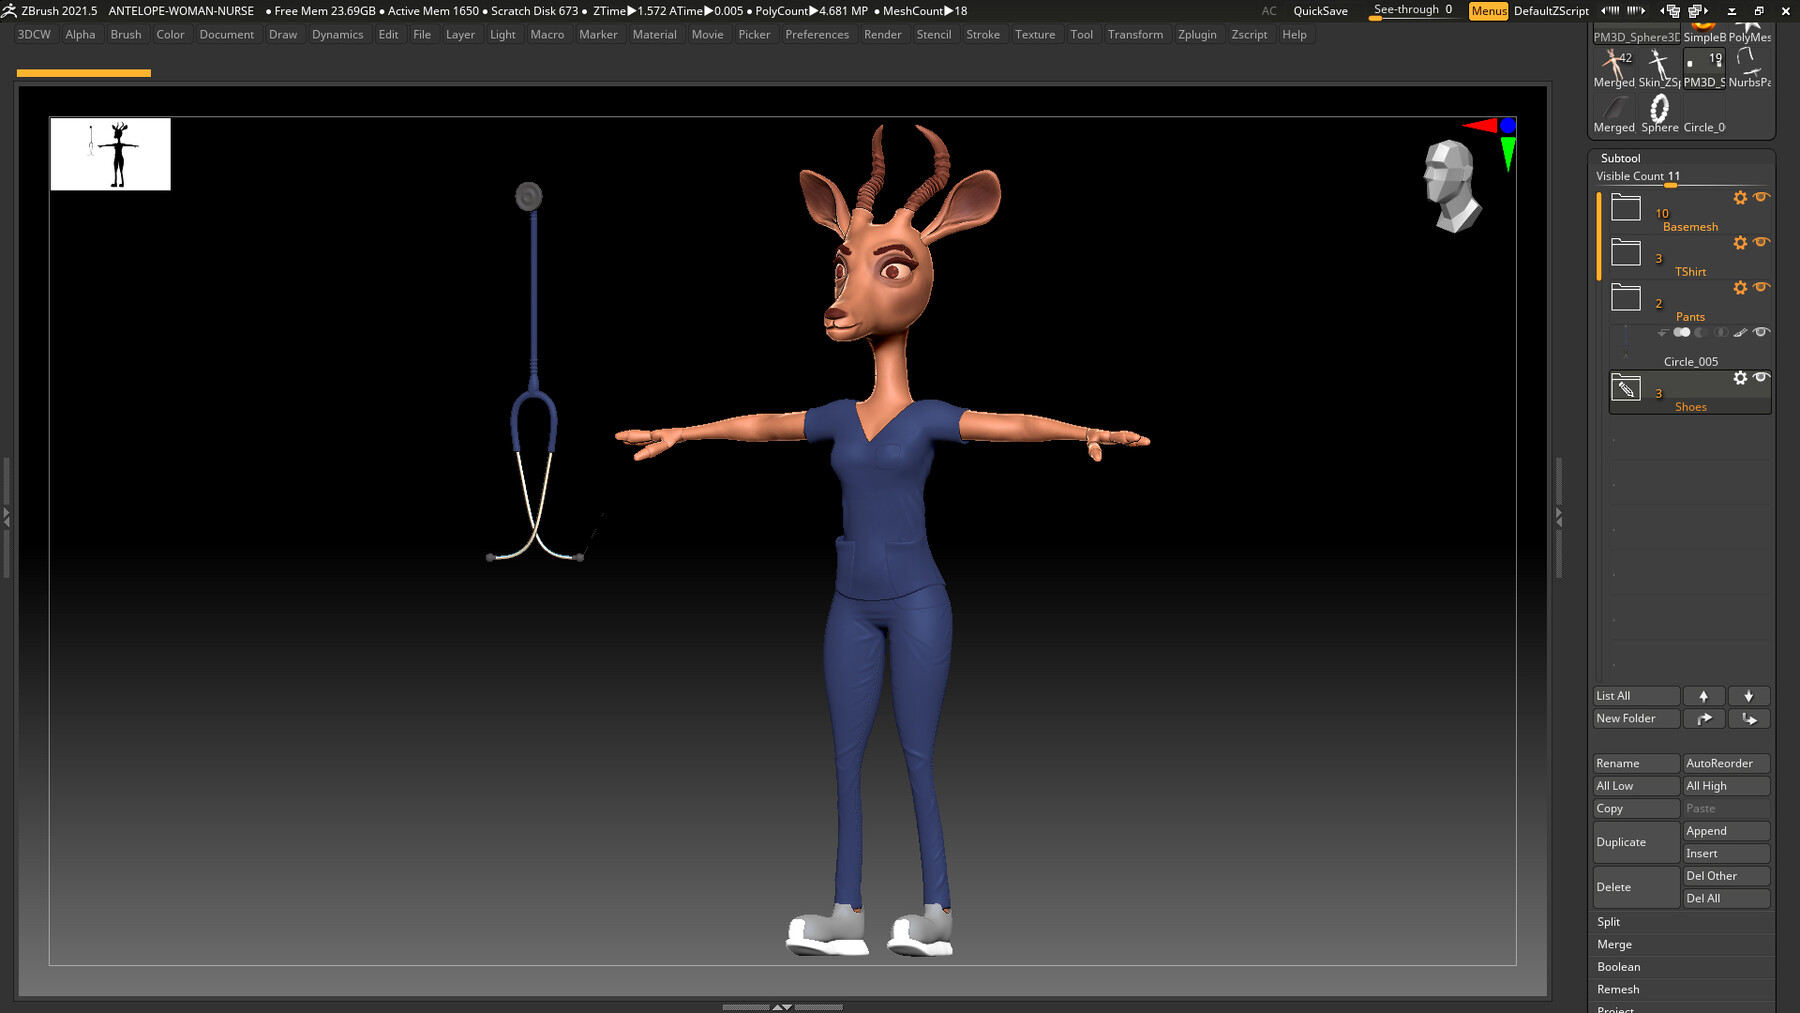The image size is (1800, 1013).
Task: Toggle visibility of the Pants folder
Action: tap(1761, 287)
